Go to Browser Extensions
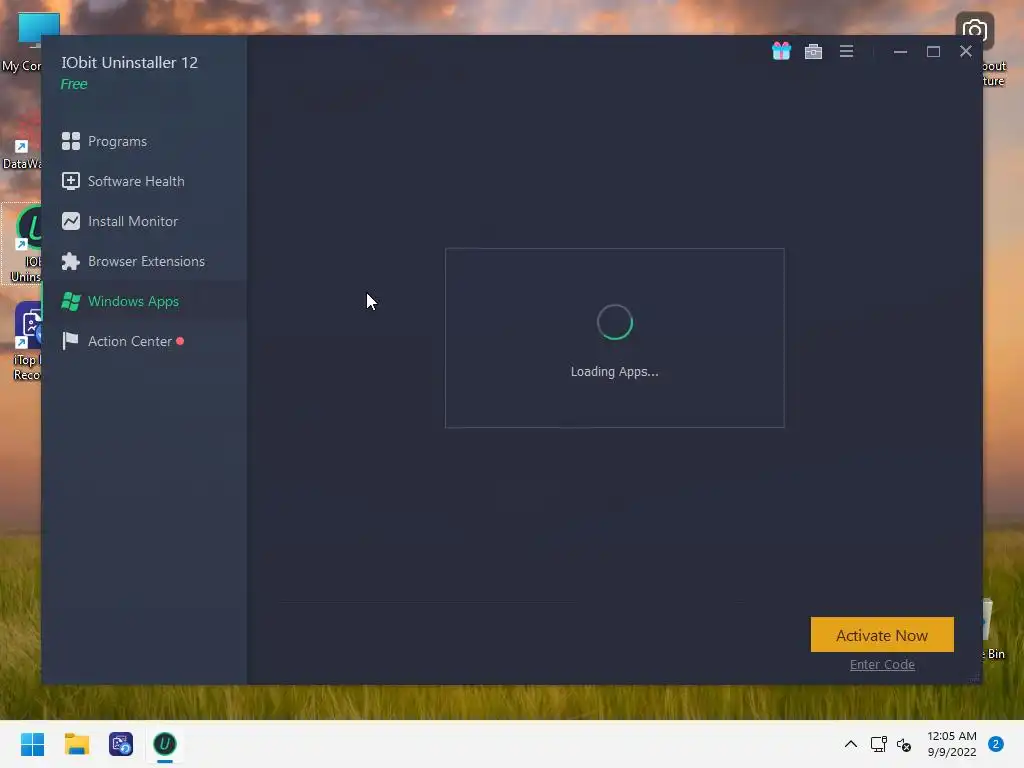Screen dimensions: 1024x768 (144, 261)
